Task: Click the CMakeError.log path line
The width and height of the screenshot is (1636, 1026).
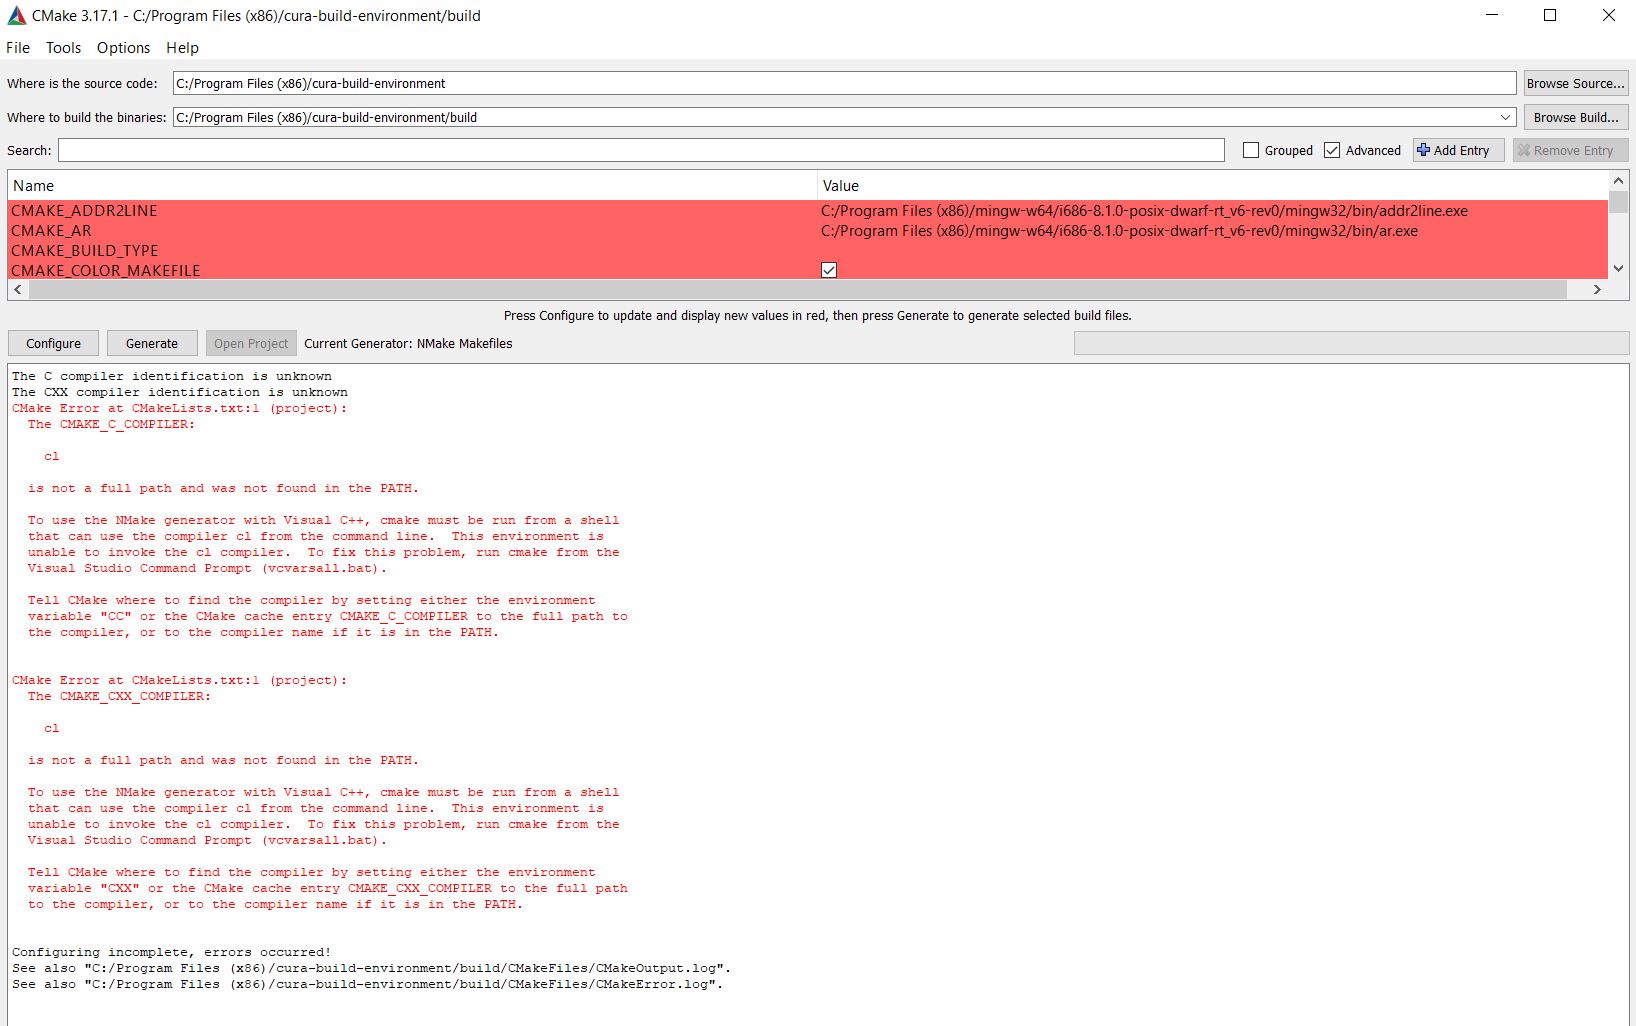Action: click(368, 984)
